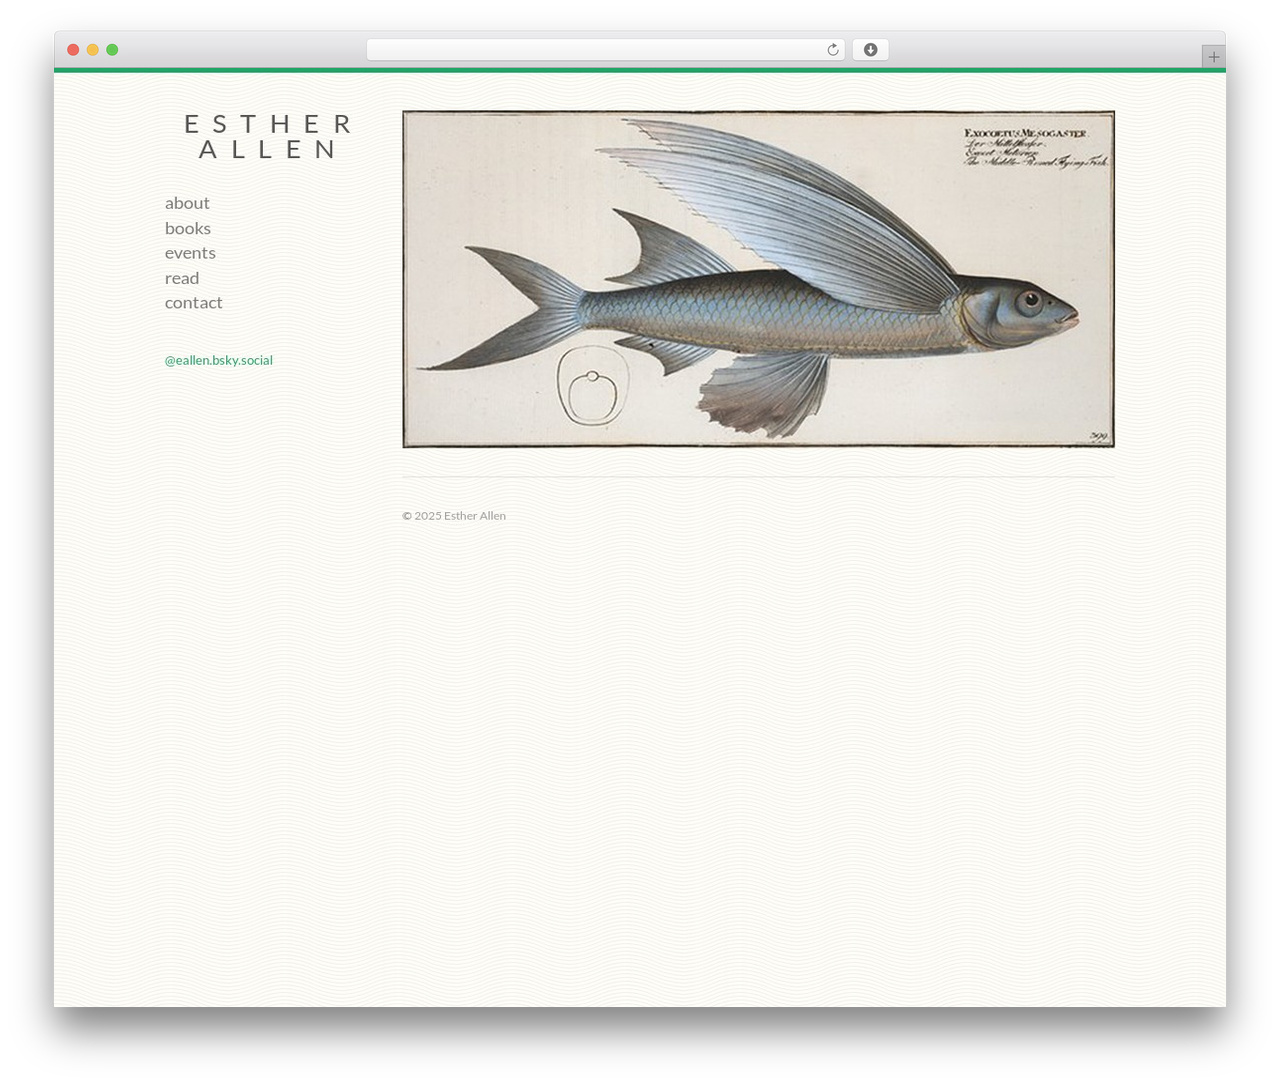
Task: Click the download arrow icon
Action: tap(870, 50)
